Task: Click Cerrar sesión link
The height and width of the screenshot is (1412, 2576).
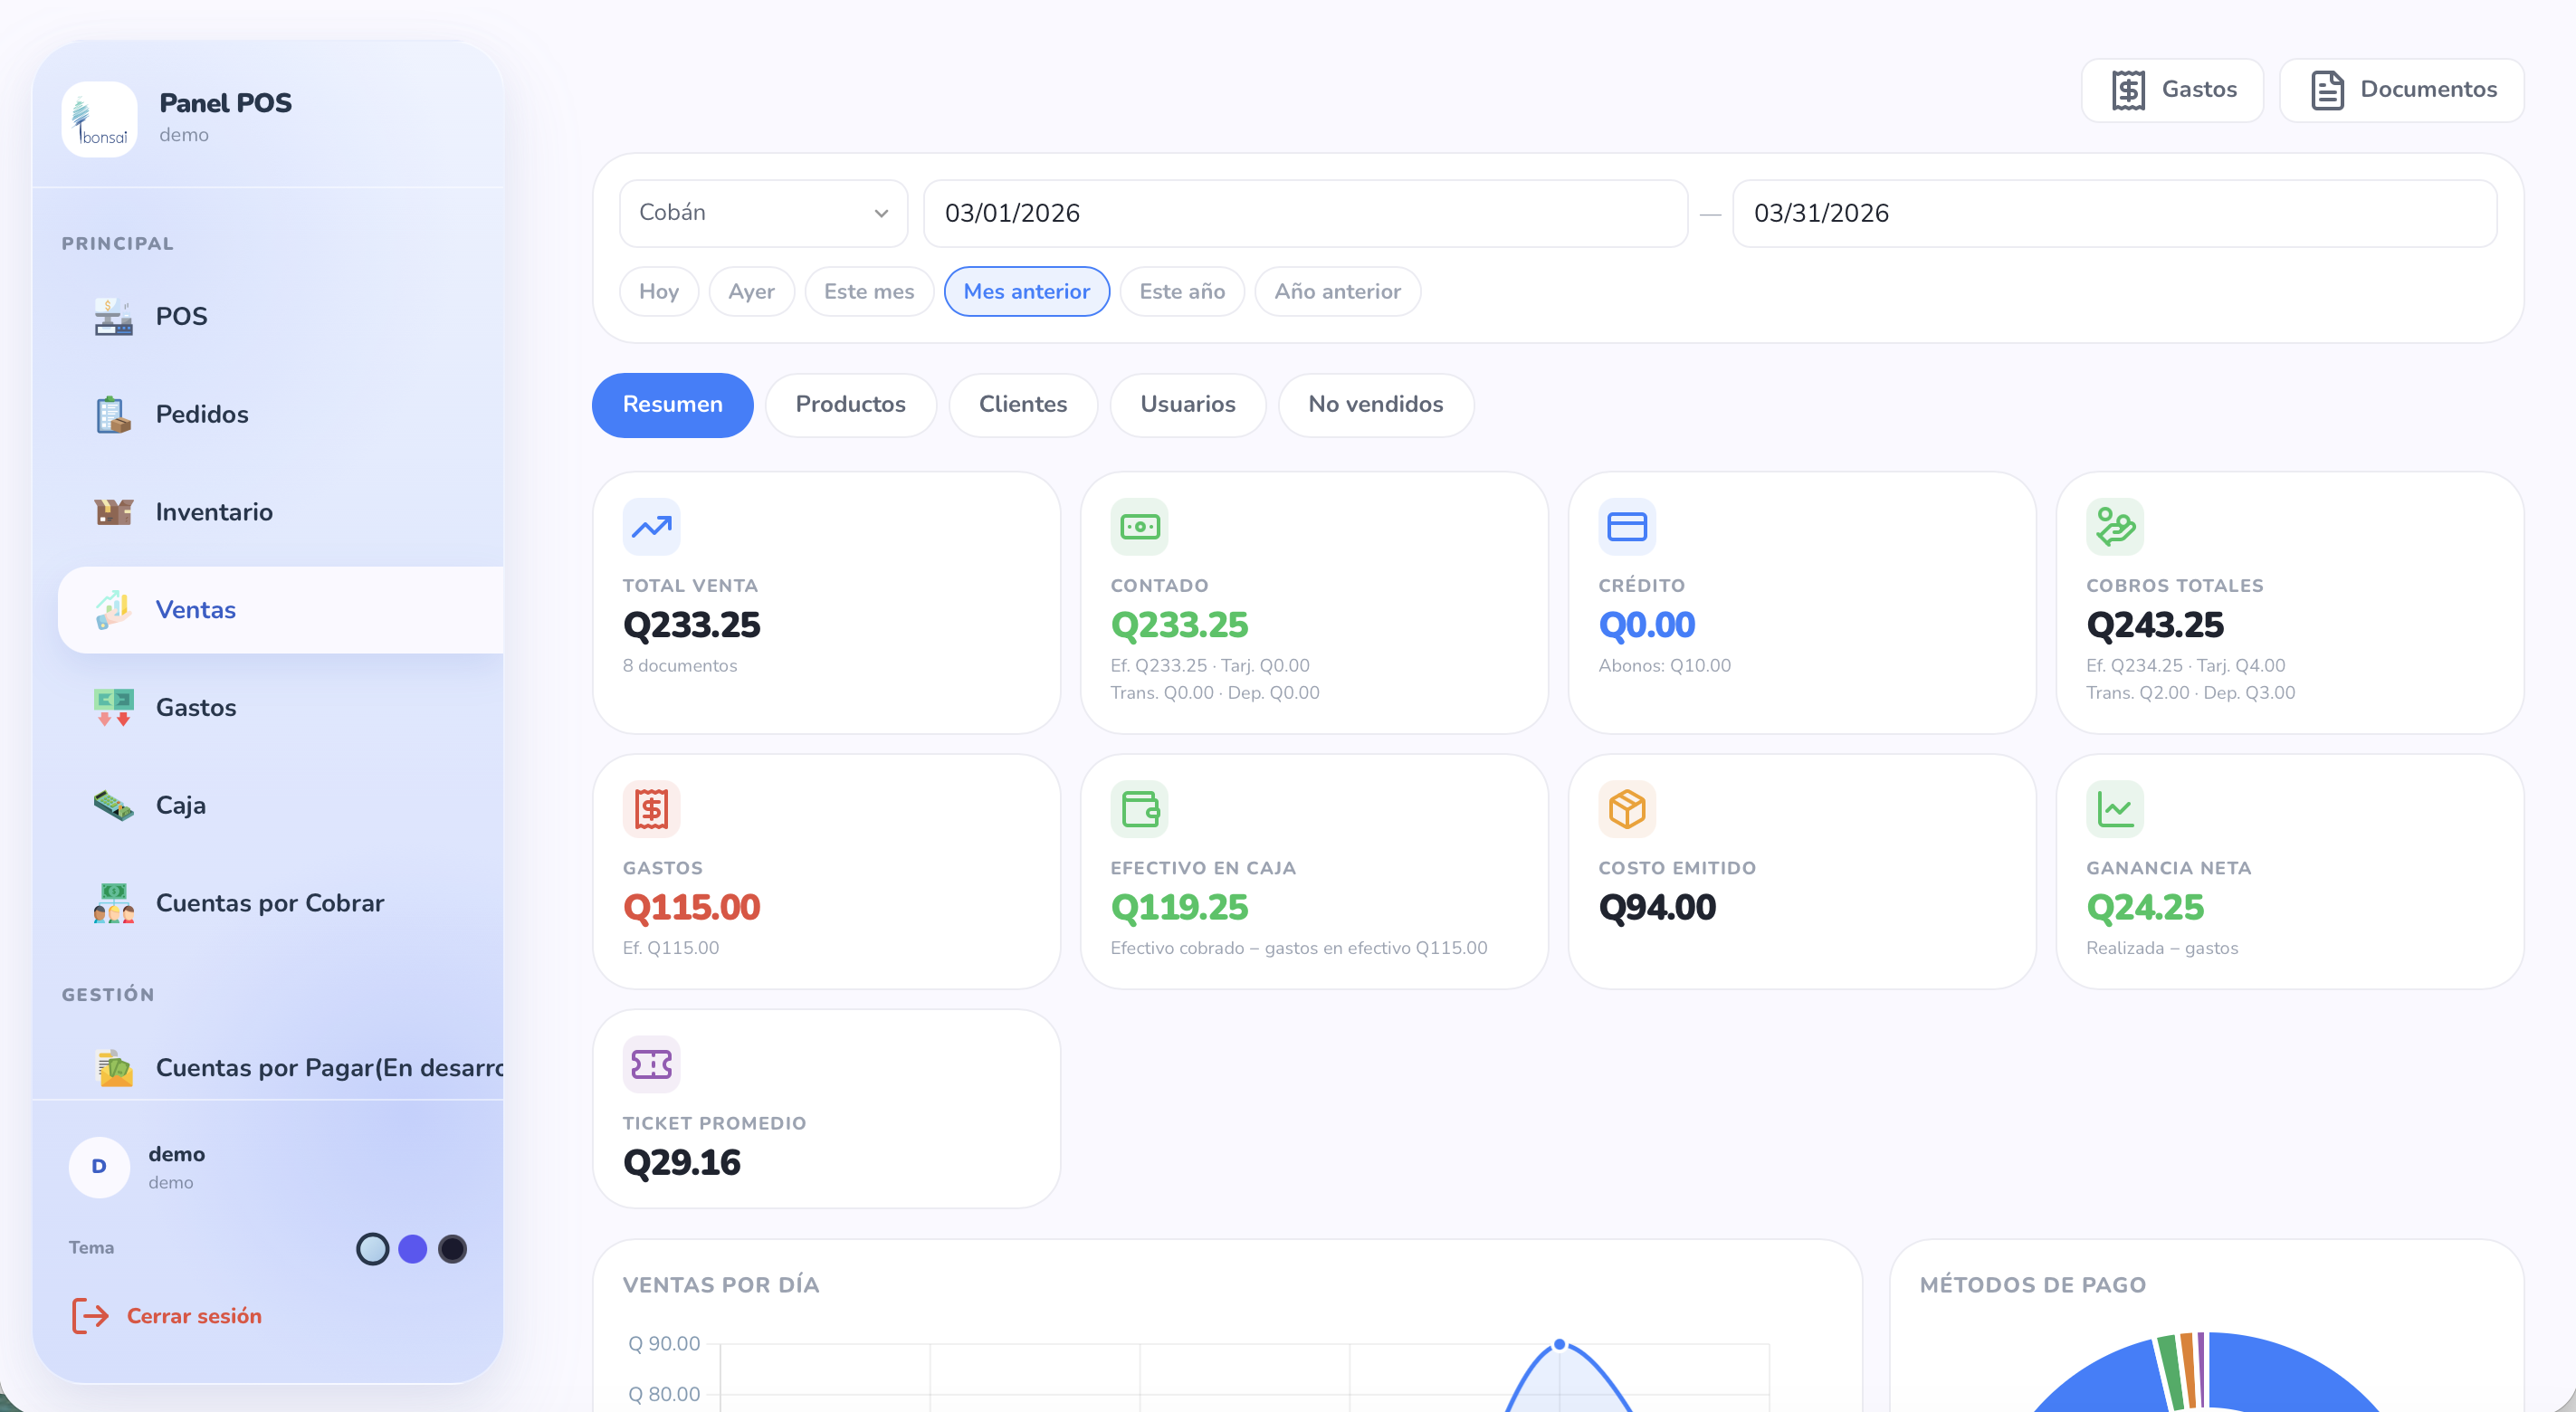Action: 194,1316
